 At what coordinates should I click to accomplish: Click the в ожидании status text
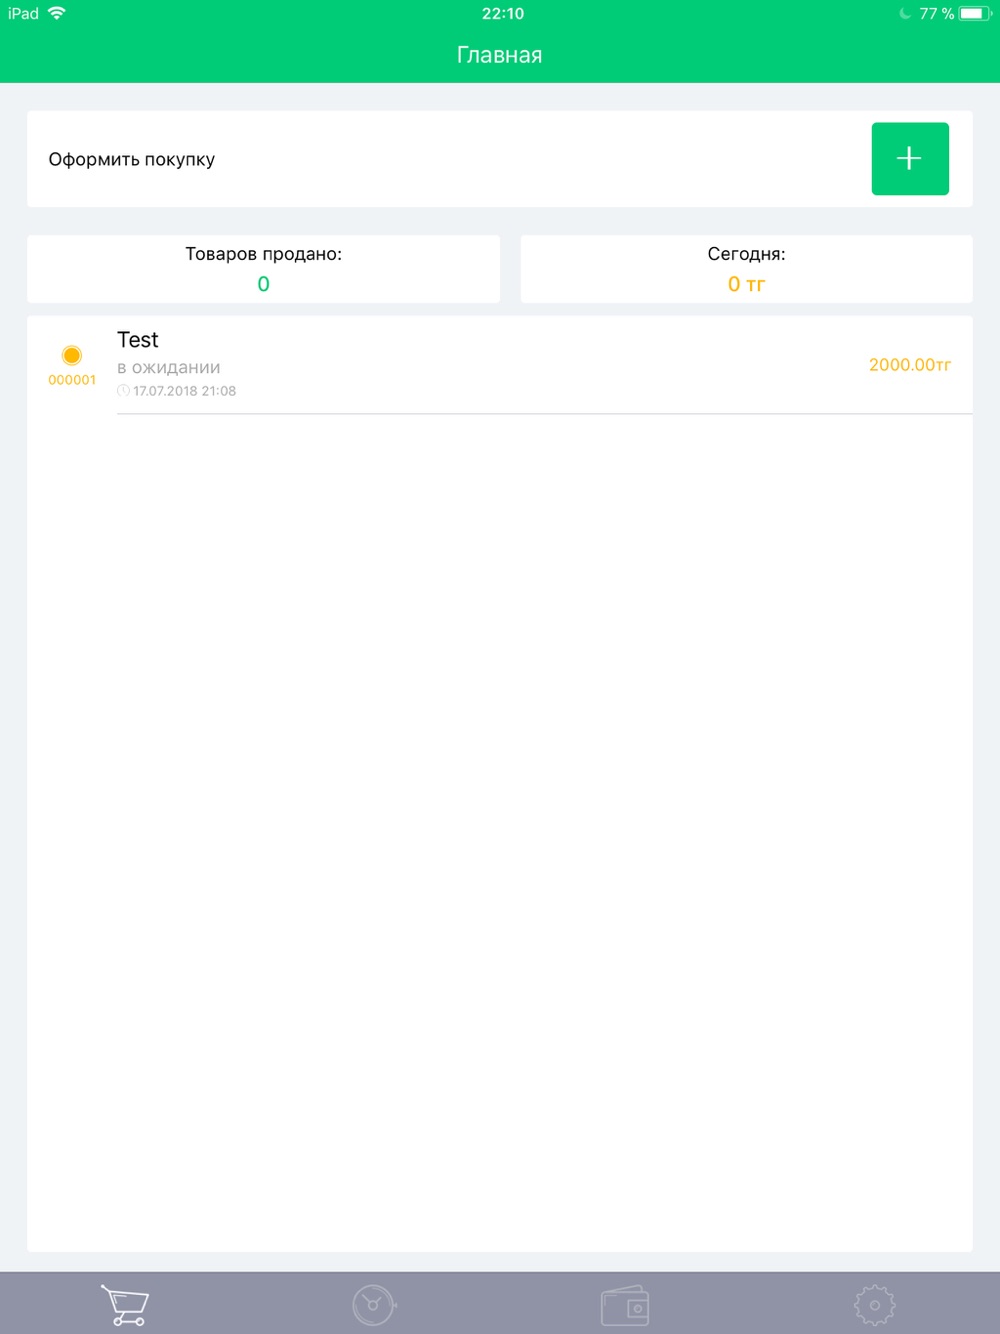[169, 367]
